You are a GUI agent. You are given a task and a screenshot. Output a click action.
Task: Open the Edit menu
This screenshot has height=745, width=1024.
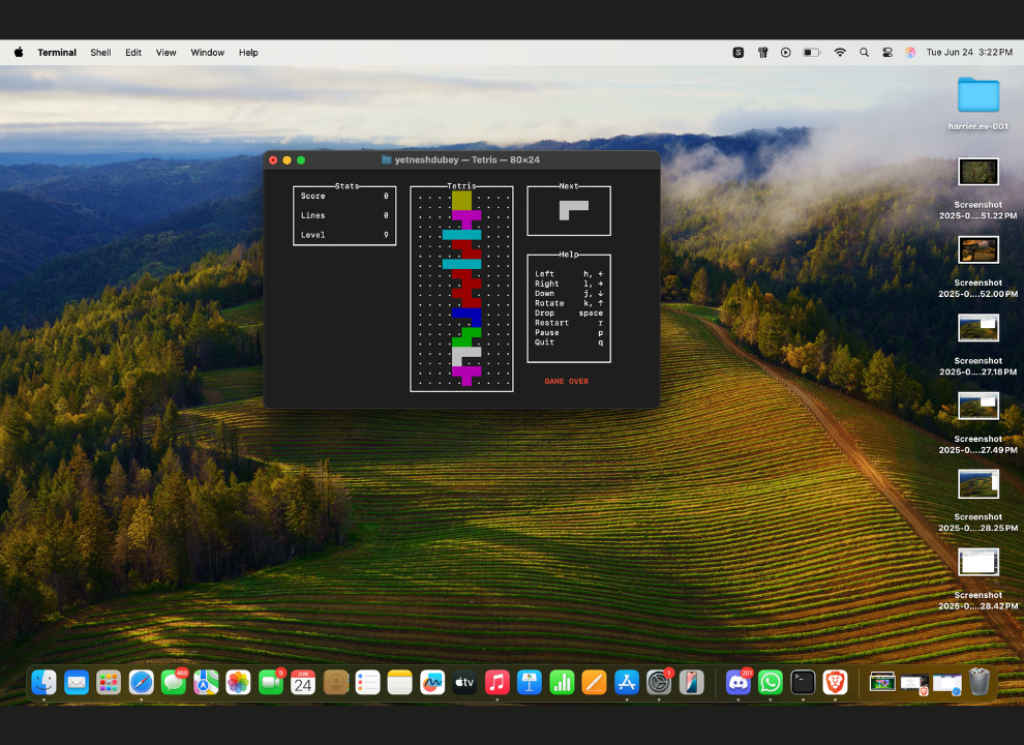click(x=133, y=52)
